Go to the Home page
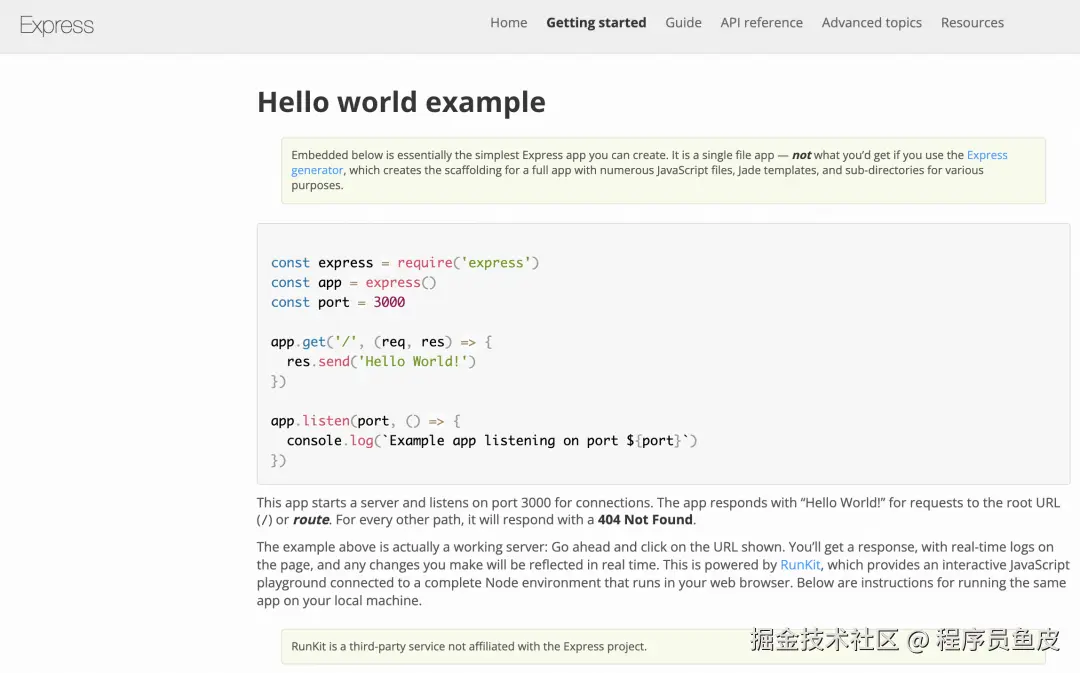 point(508,23)
